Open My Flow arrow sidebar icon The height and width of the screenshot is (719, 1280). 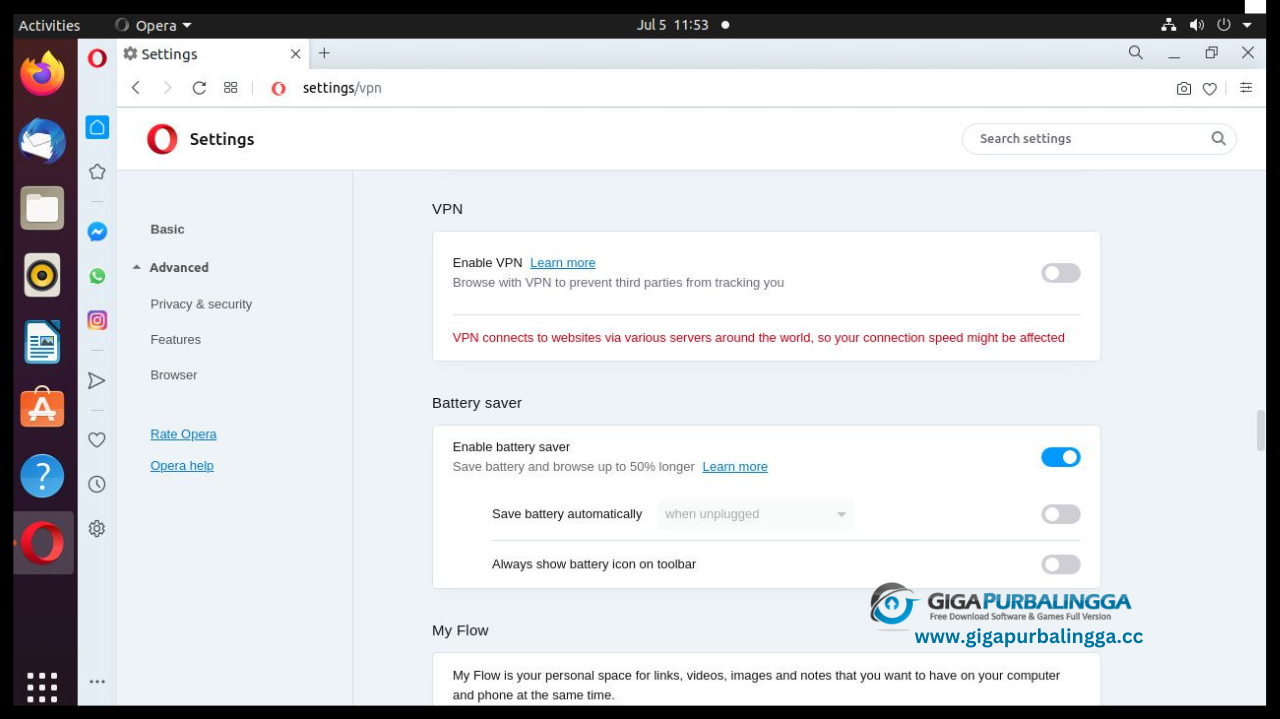click(97, 380)
